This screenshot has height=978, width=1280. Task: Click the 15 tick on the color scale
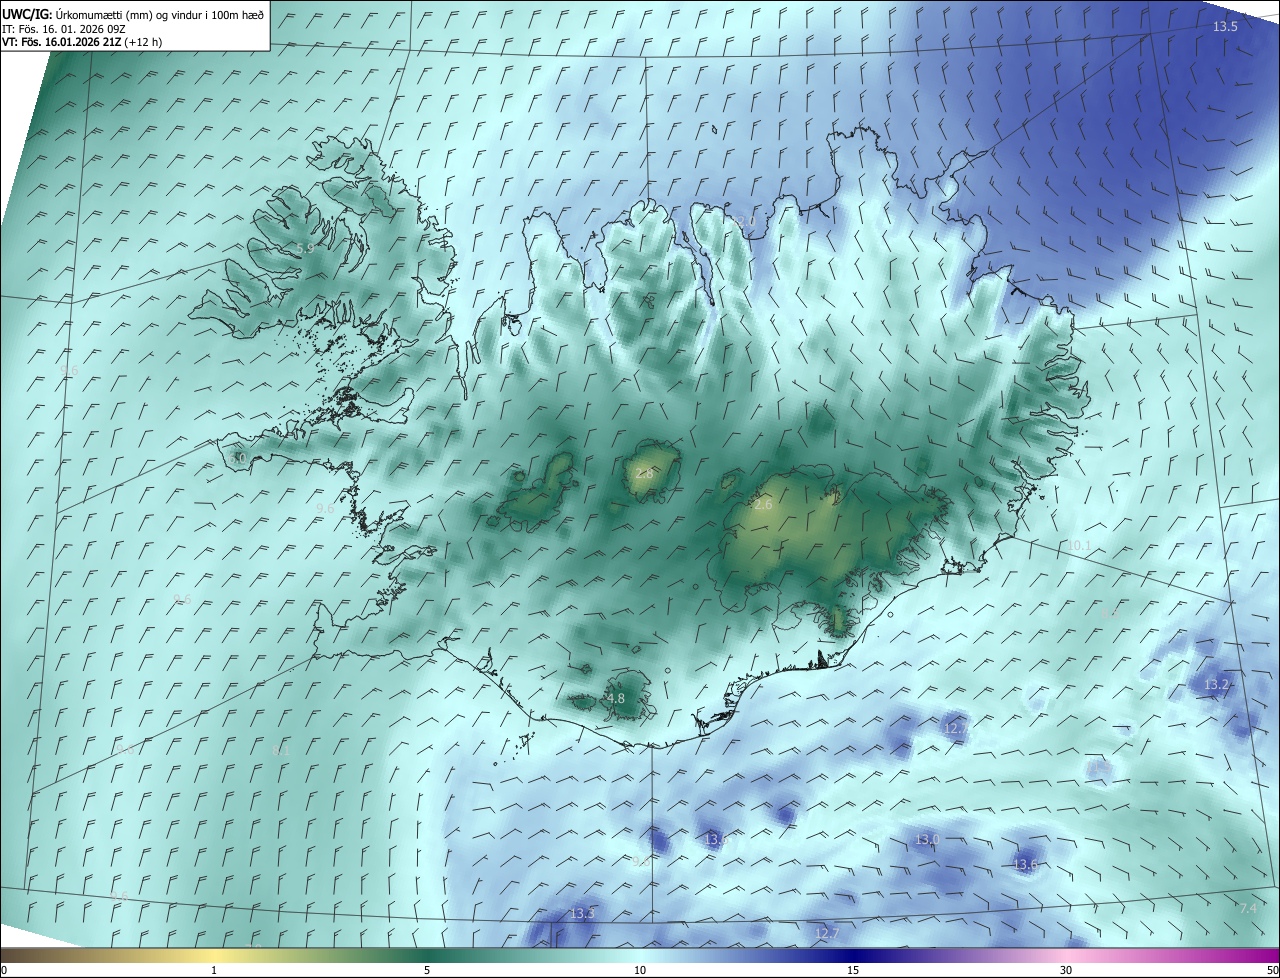click(x=853, y=971)
